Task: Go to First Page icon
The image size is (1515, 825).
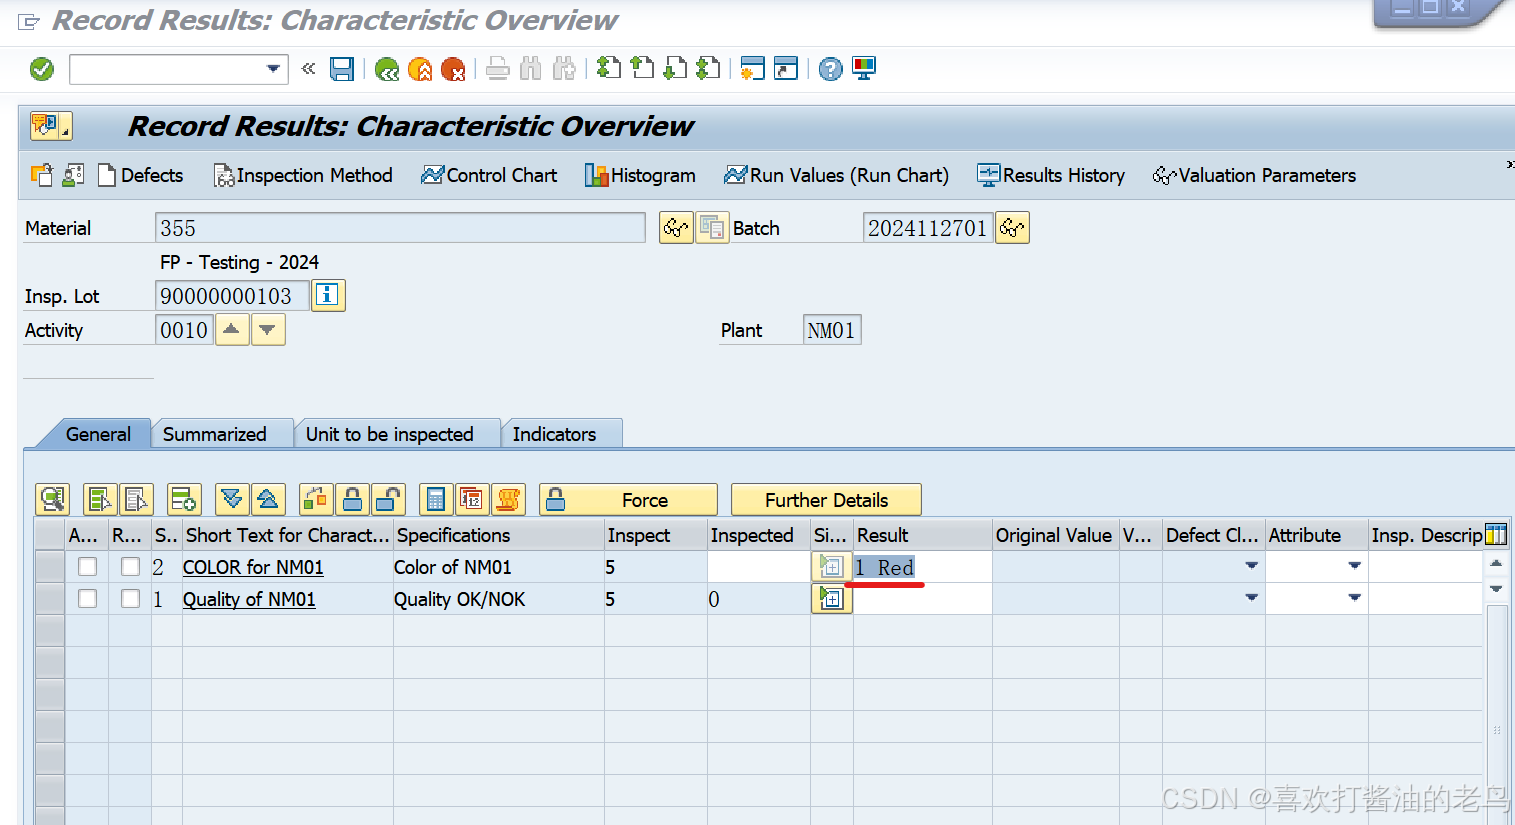Action: click(x=609, y=68)
